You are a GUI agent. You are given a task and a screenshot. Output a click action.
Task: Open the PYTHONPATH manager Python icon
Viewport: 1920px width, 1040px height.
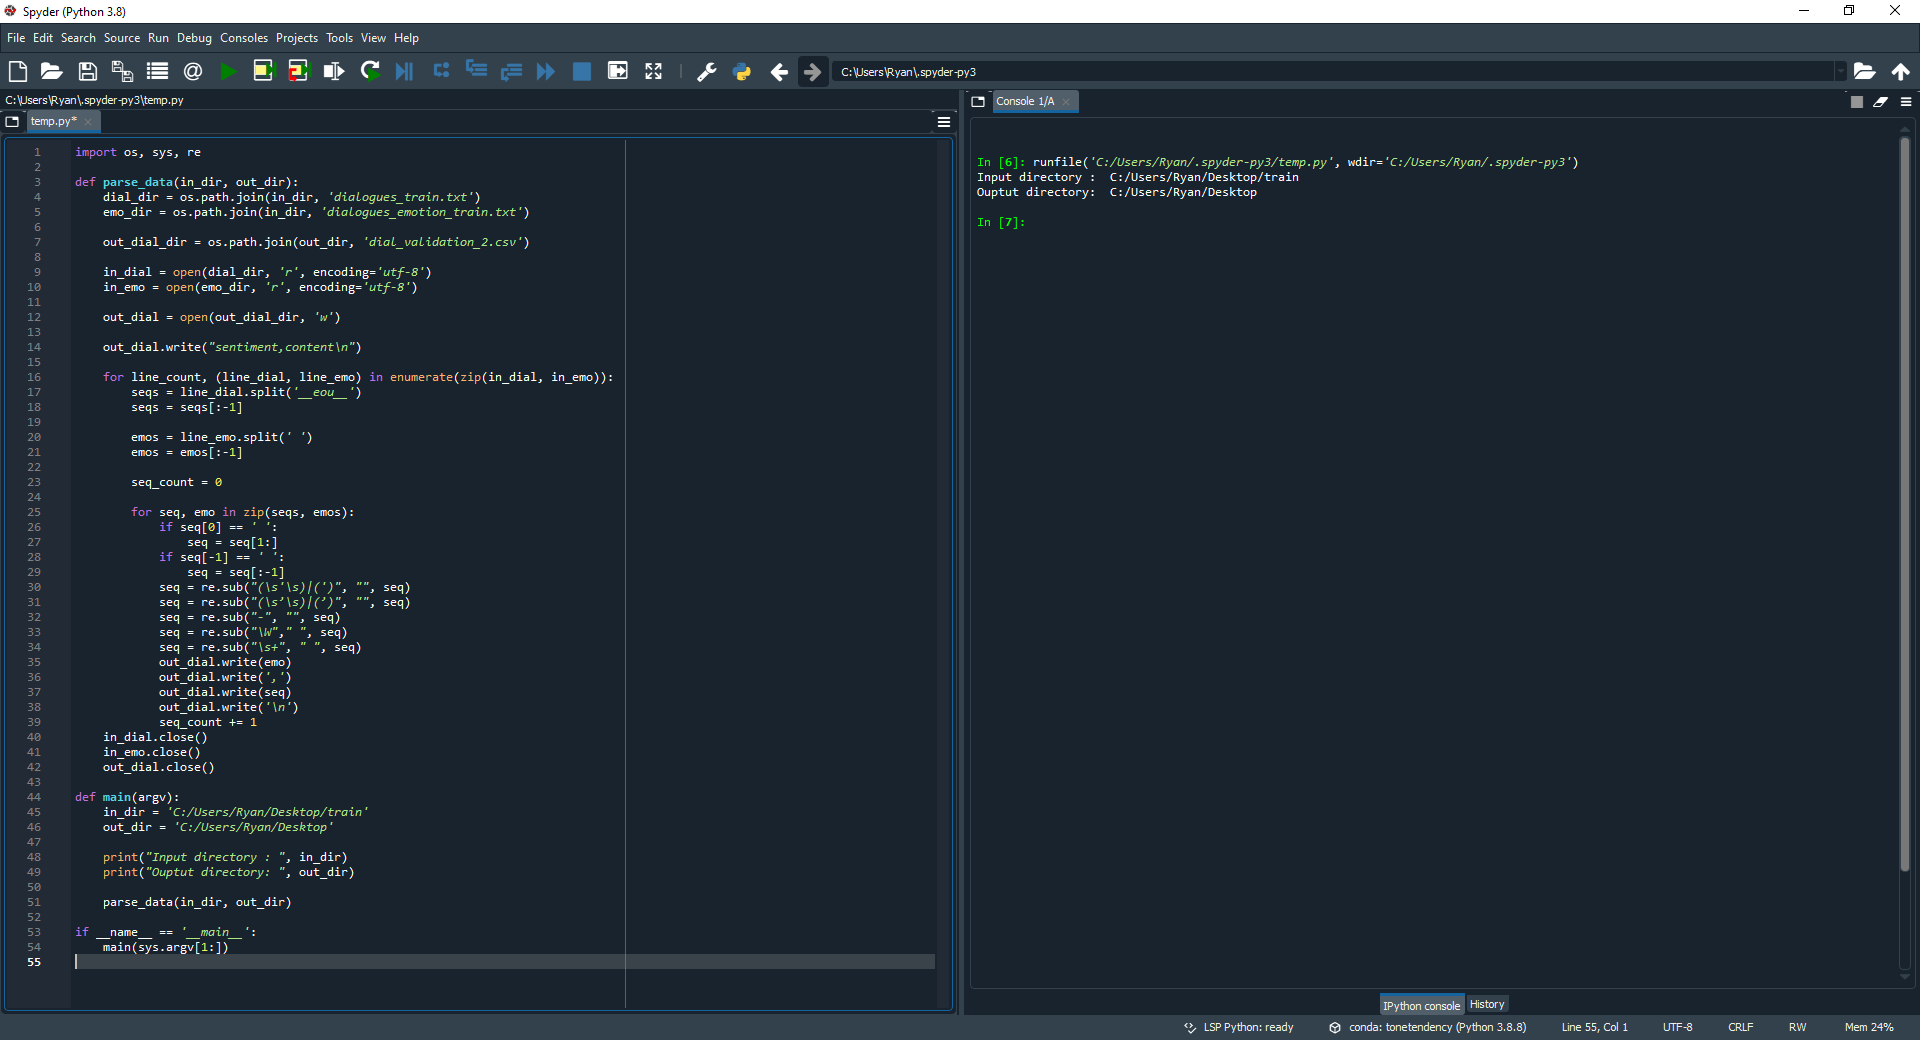click(x=742, y=71)
